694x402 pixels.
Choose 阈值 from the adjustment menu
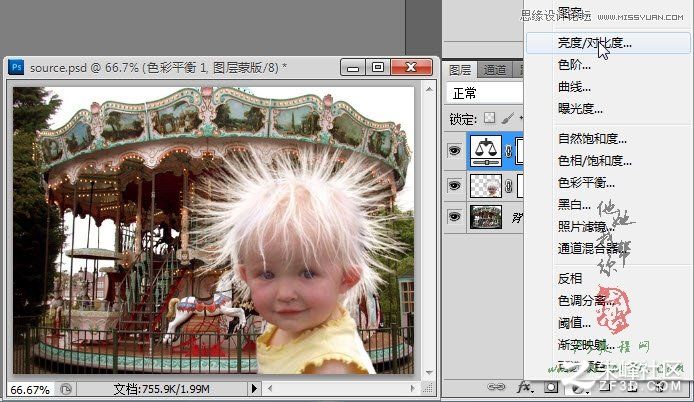pos(574,323)
